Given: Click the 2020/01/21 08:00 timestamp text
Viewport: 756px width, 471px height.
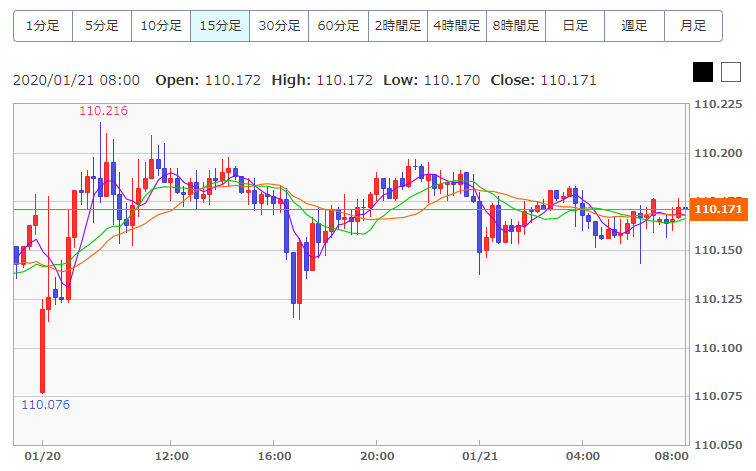Looking at the screenshot, I should tap(76, 80).
